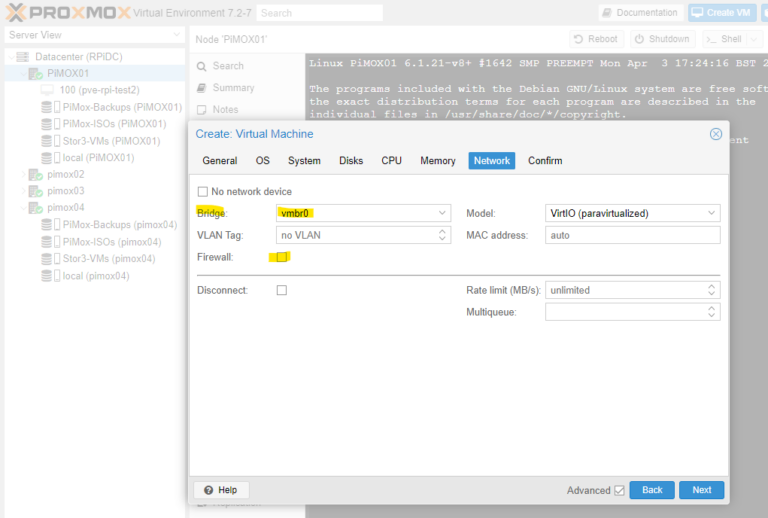Open the Shell button dropdown arrow

(754, 39)
